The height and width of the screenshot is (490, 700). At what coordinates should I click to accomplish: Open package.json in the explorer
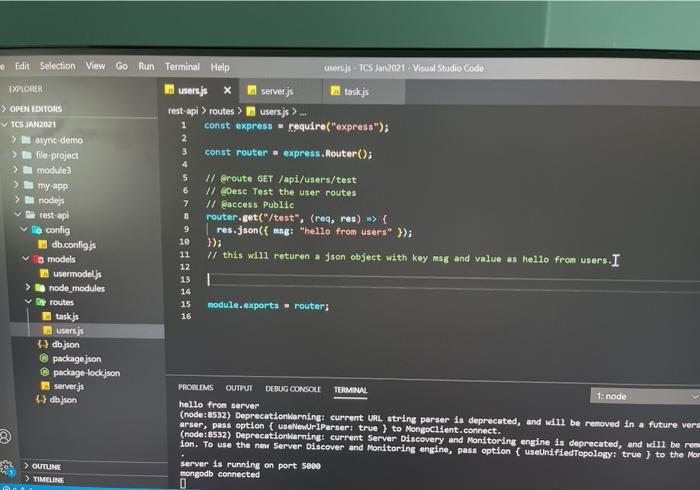(x=77, y=358)
